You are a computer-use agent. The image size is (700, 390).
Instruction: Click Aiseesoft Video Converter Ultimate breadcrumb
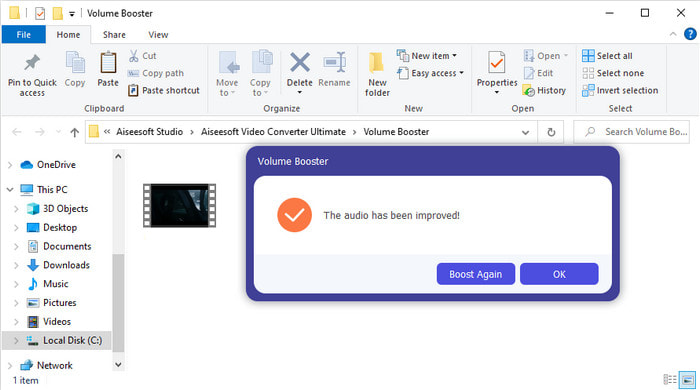(x=273, y=132)
